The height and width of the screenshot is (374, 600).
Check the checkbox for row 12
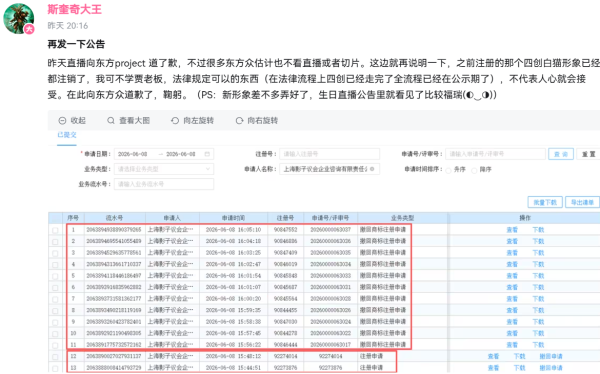55,356
